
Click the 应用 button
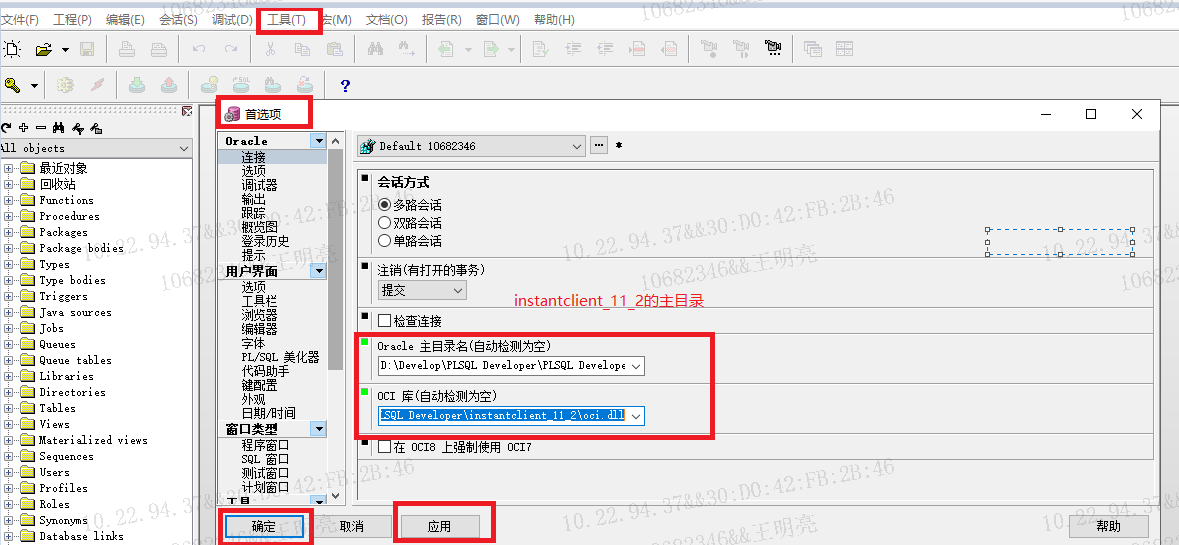pyautogui.click(x=439, y=526)
